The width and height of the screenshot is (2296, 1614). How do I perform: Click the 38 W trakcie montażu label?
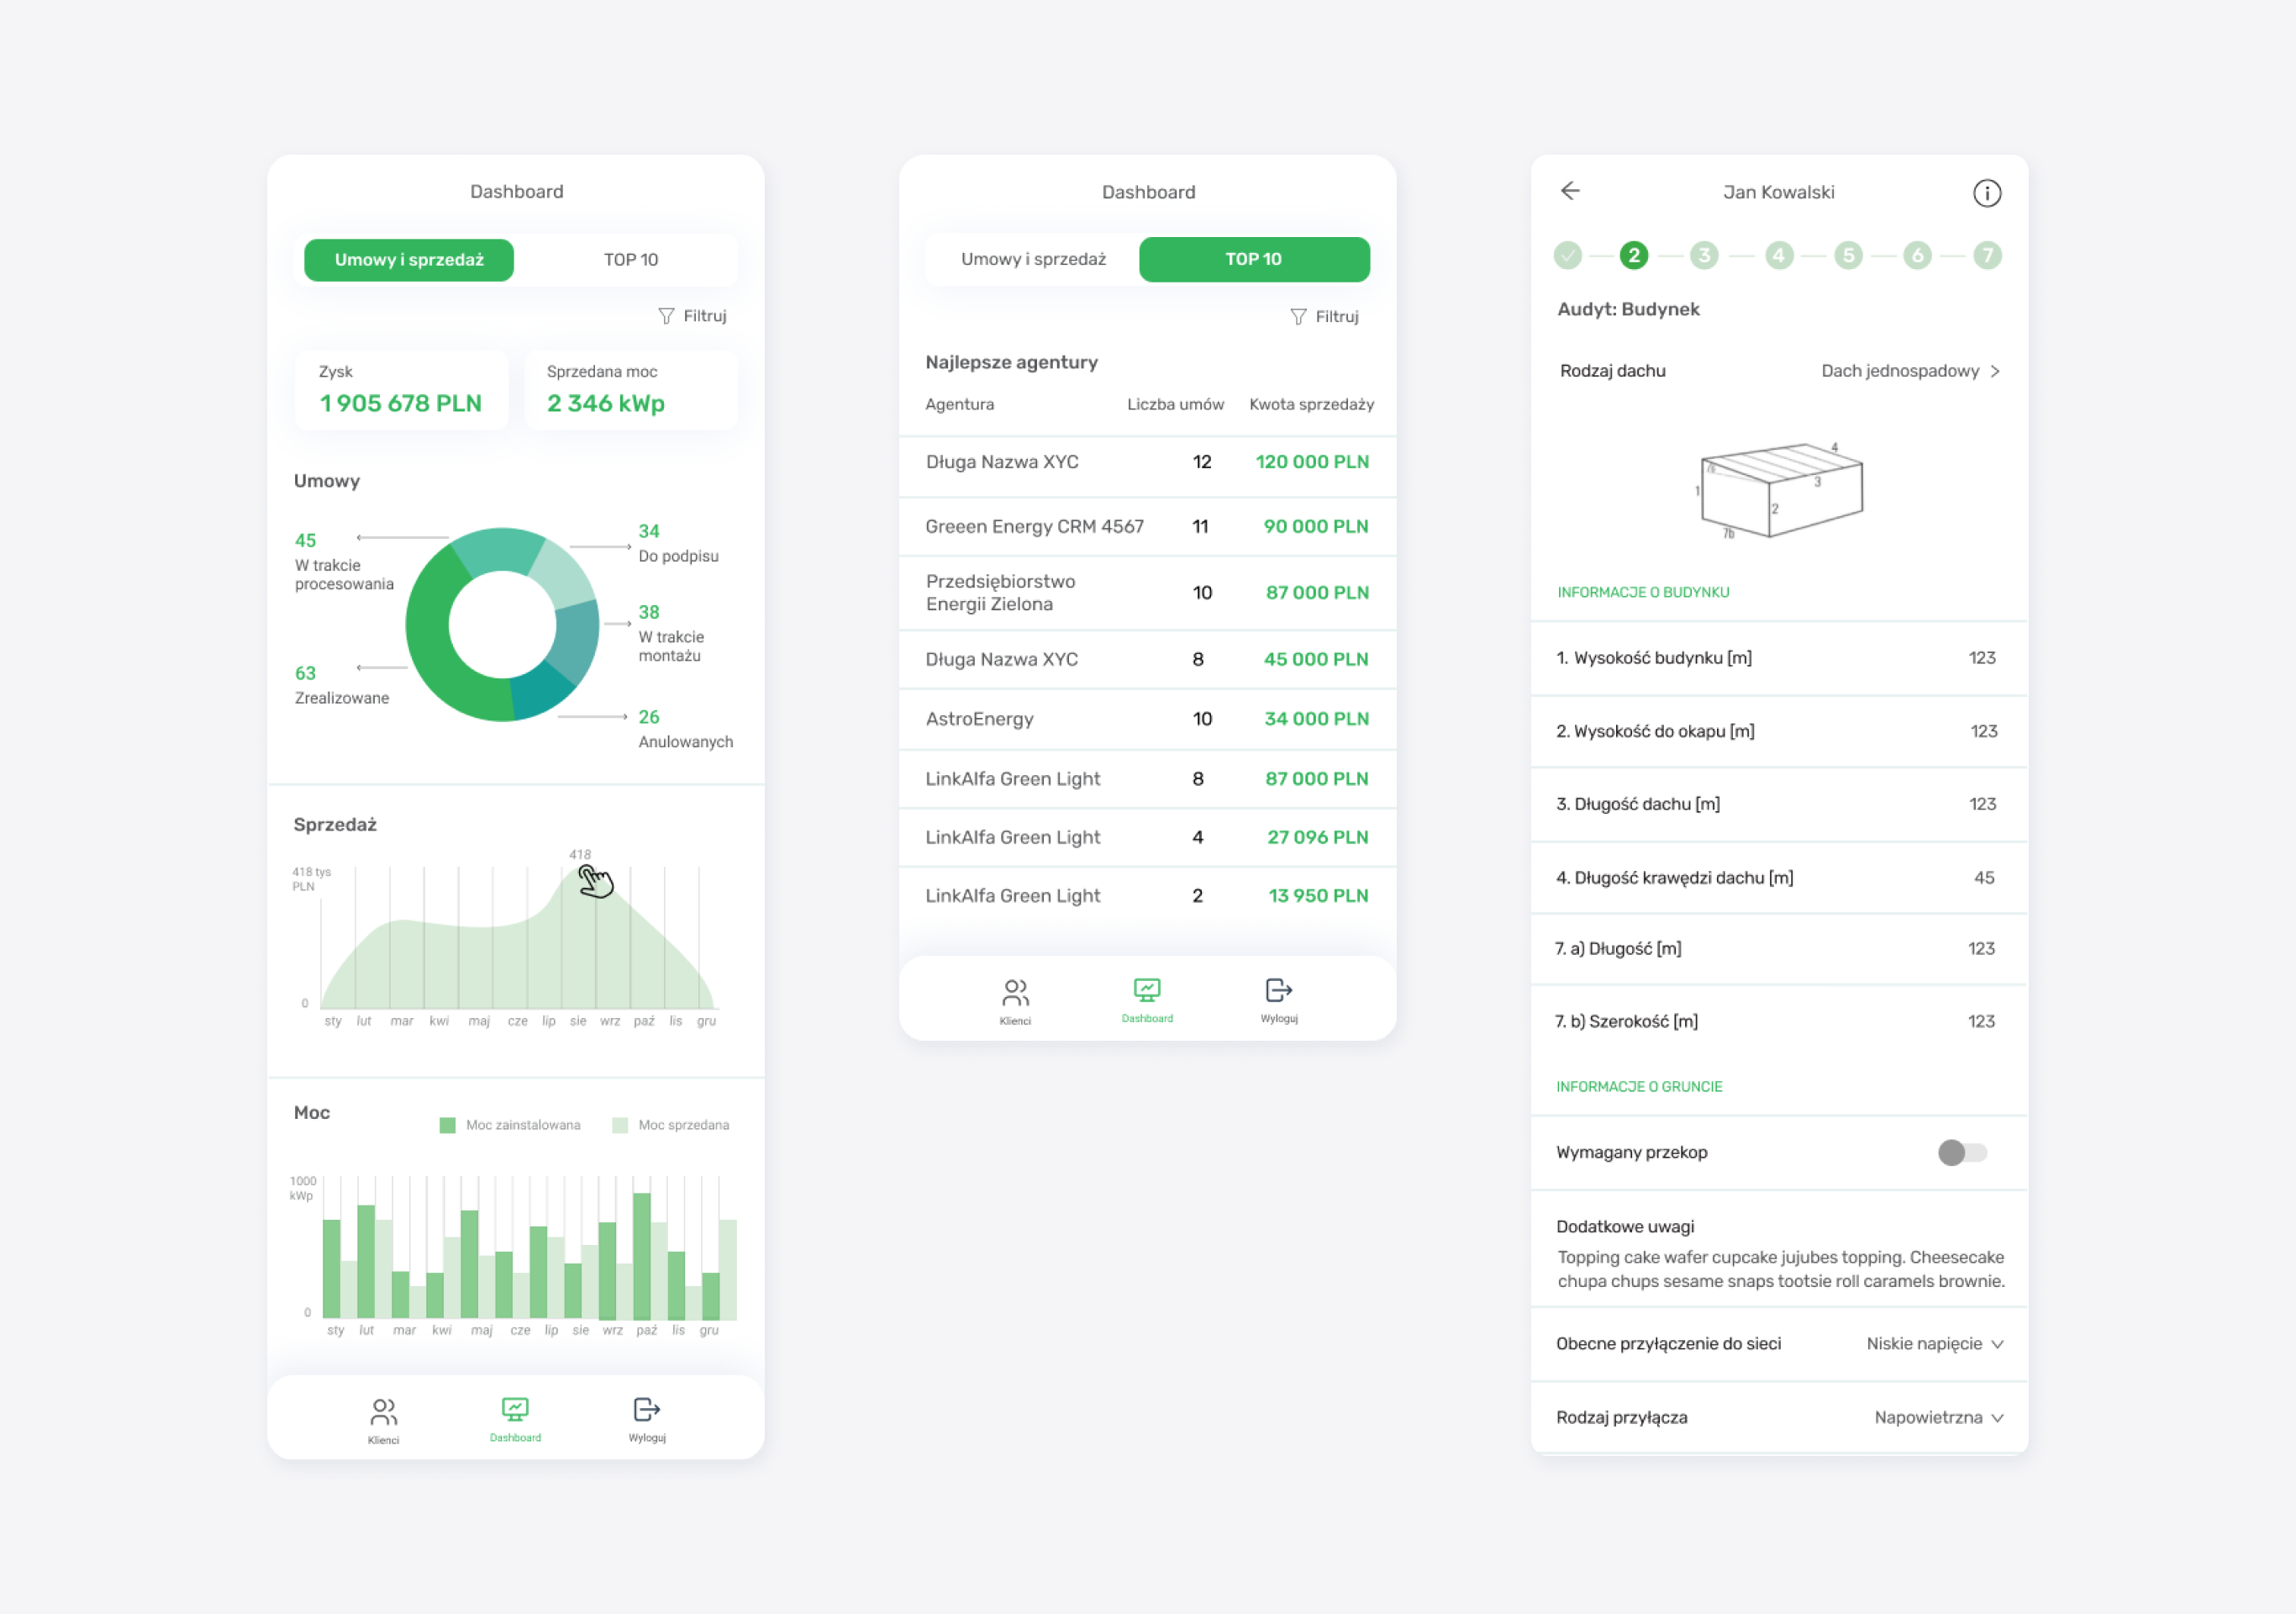(x=671, y=634)
